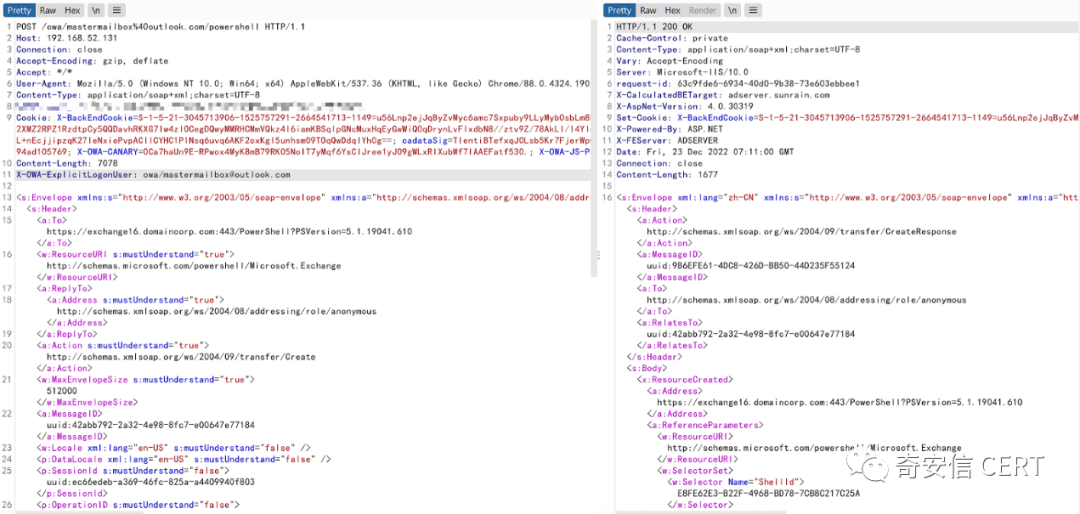Click the x:ResourceCreated opening tag
The image size is (1080, 514).
click(685, 380)
